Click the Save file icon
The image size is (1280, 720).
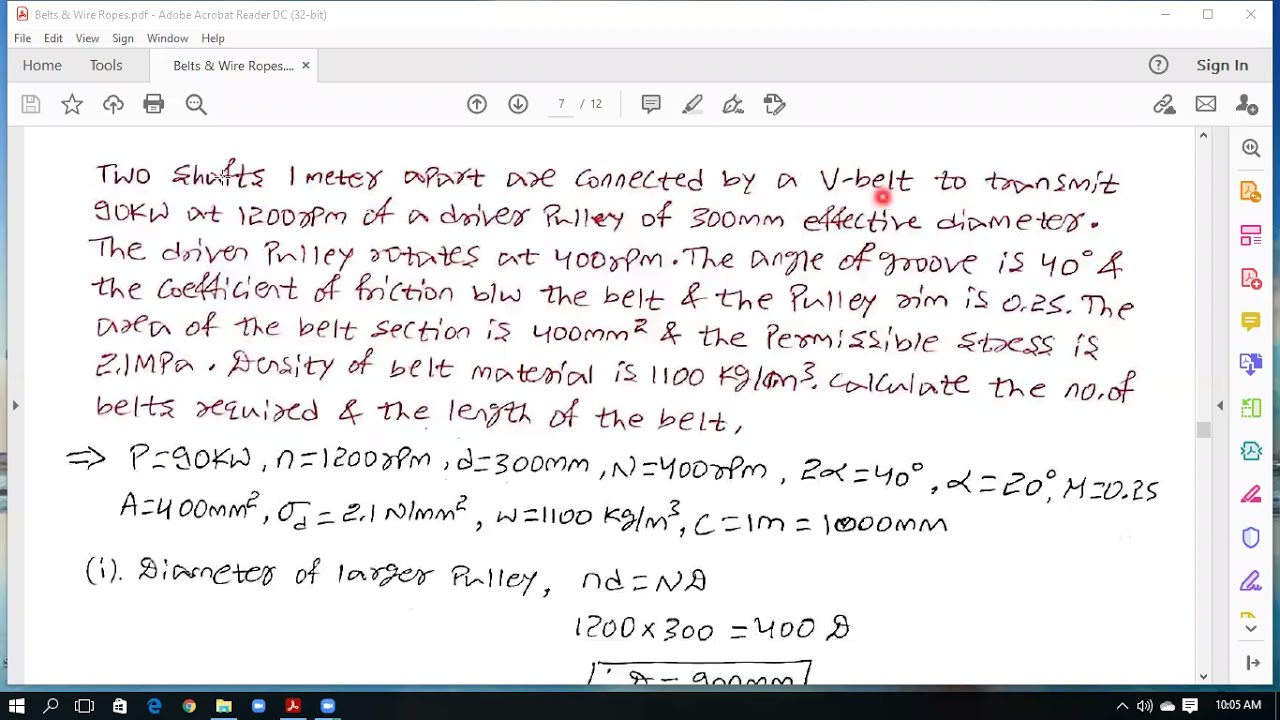tap(31, 104)
